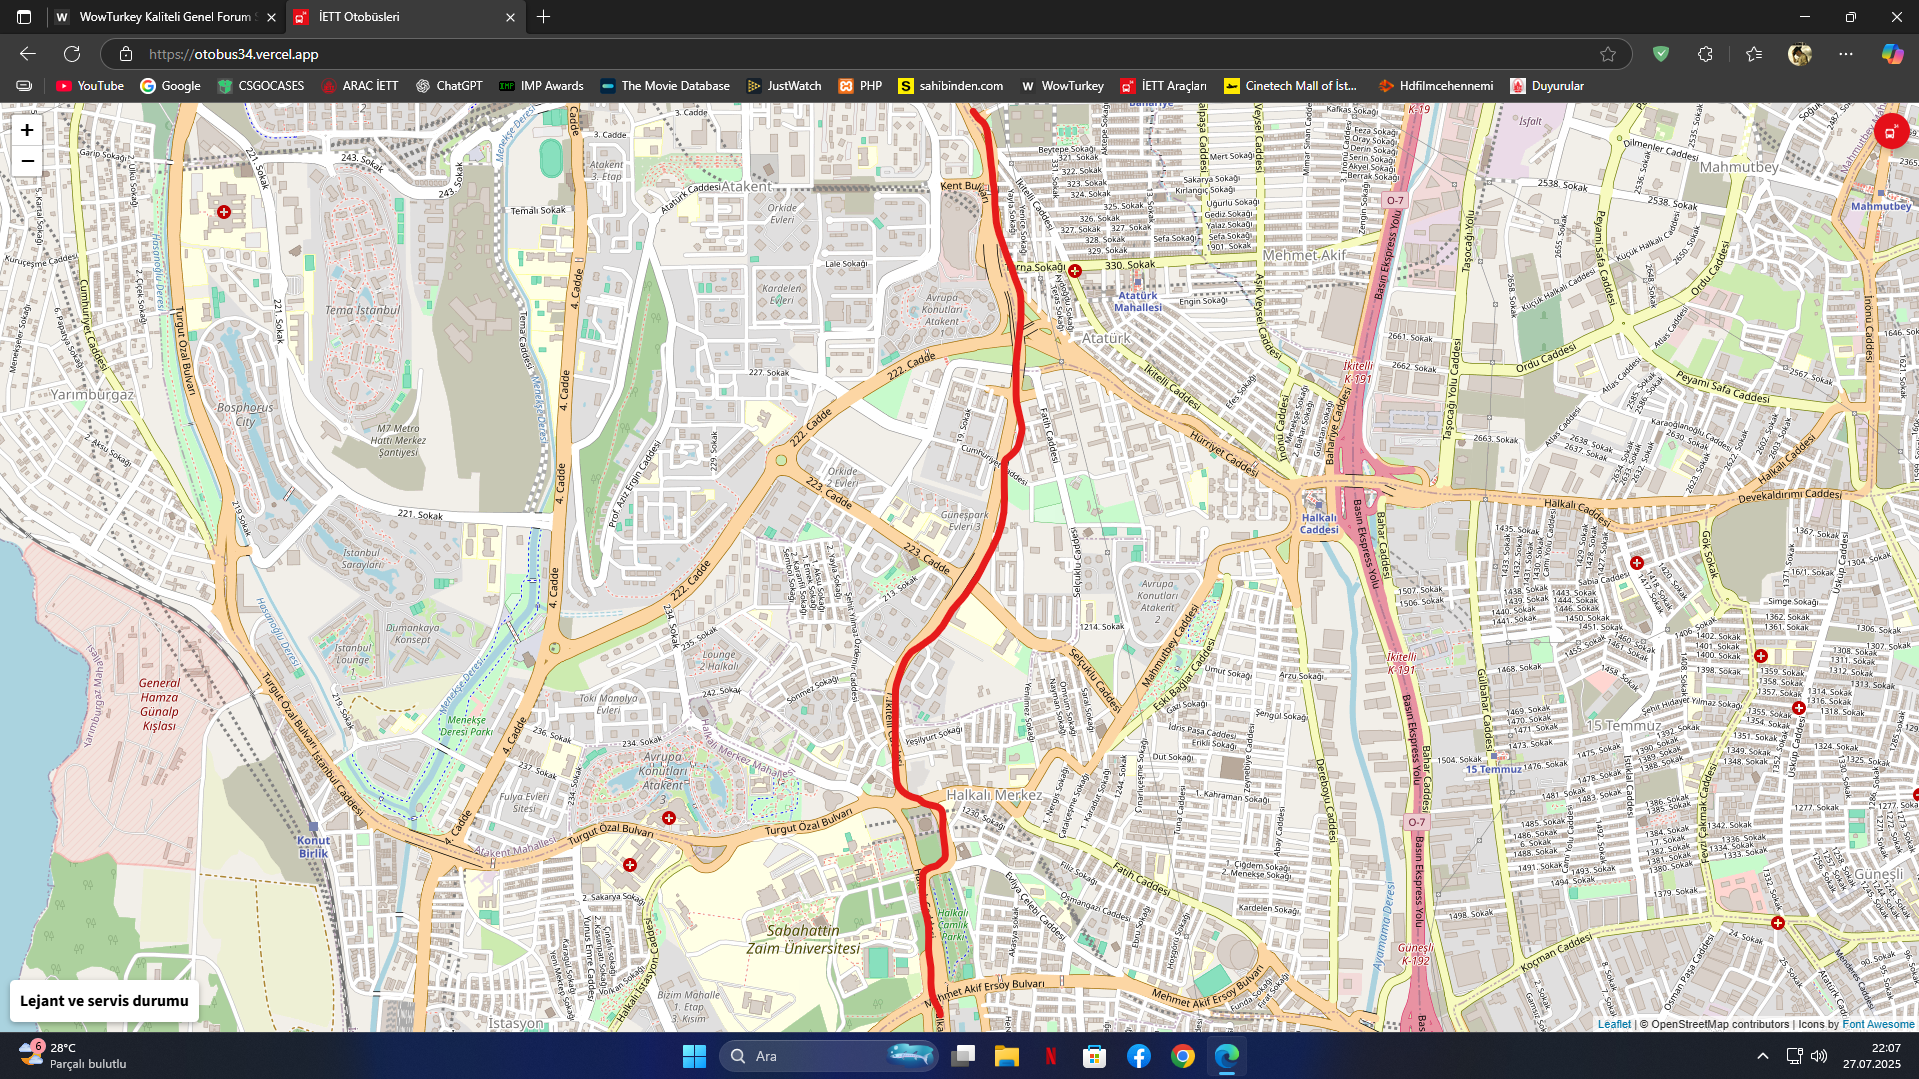The image size is (1919, 1079).
Task: Open volume control tray icon
Action: [x=1819, y=1056]
